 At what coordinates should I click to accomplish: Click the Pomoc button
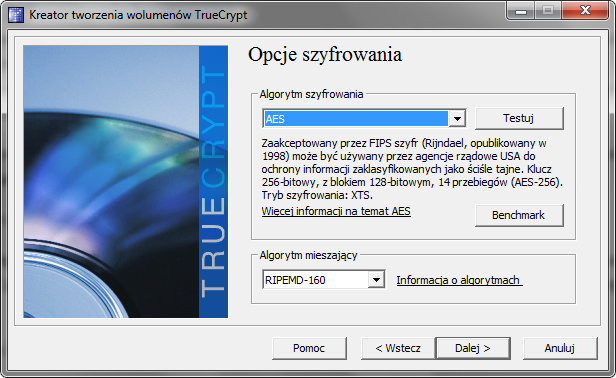click(309, 348)
